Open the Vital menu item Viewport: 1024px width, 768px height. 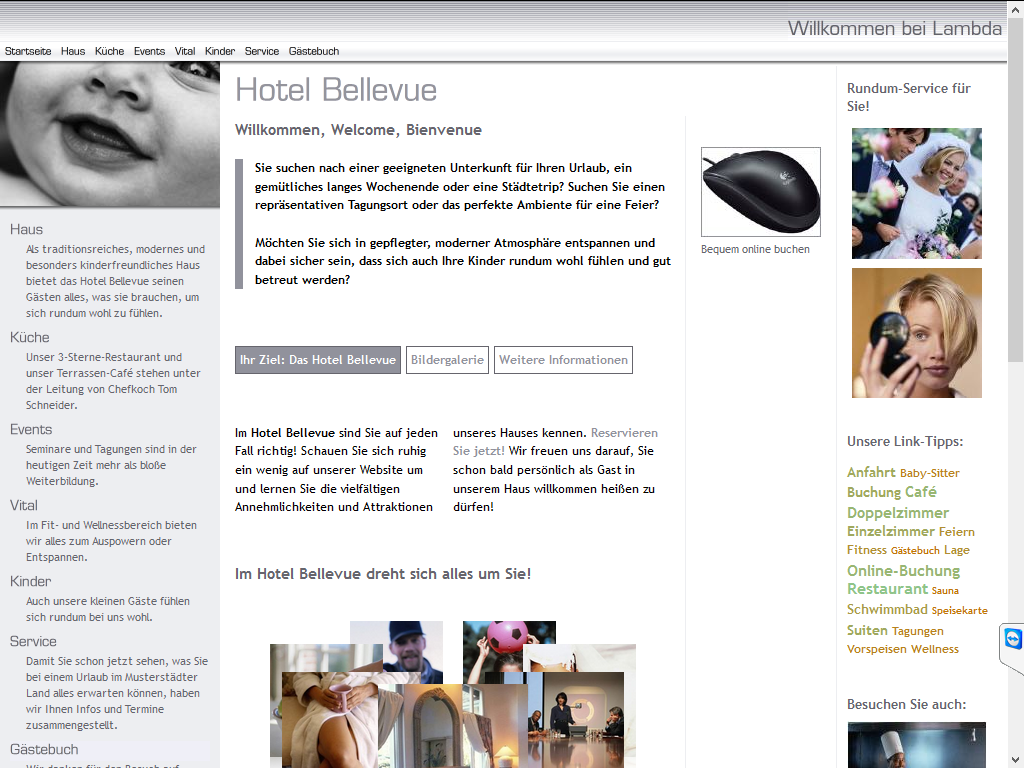[x=185, y=51]
